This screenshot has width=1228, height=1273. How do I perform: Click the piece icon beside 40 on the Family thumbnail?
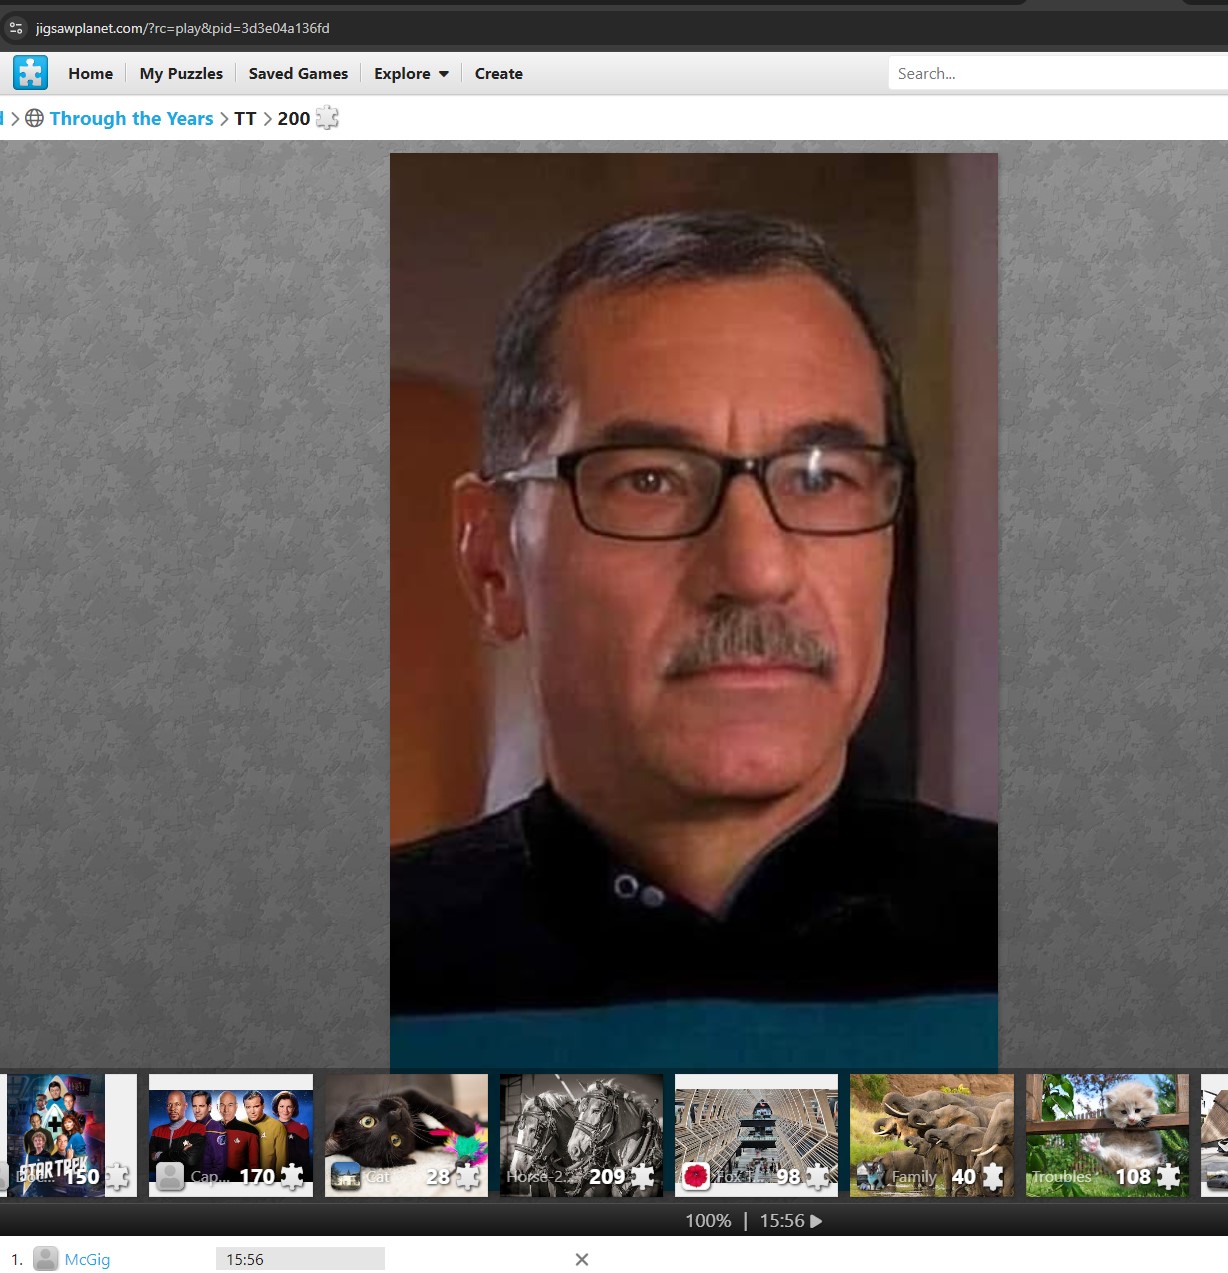click(x=992, y=1177)
